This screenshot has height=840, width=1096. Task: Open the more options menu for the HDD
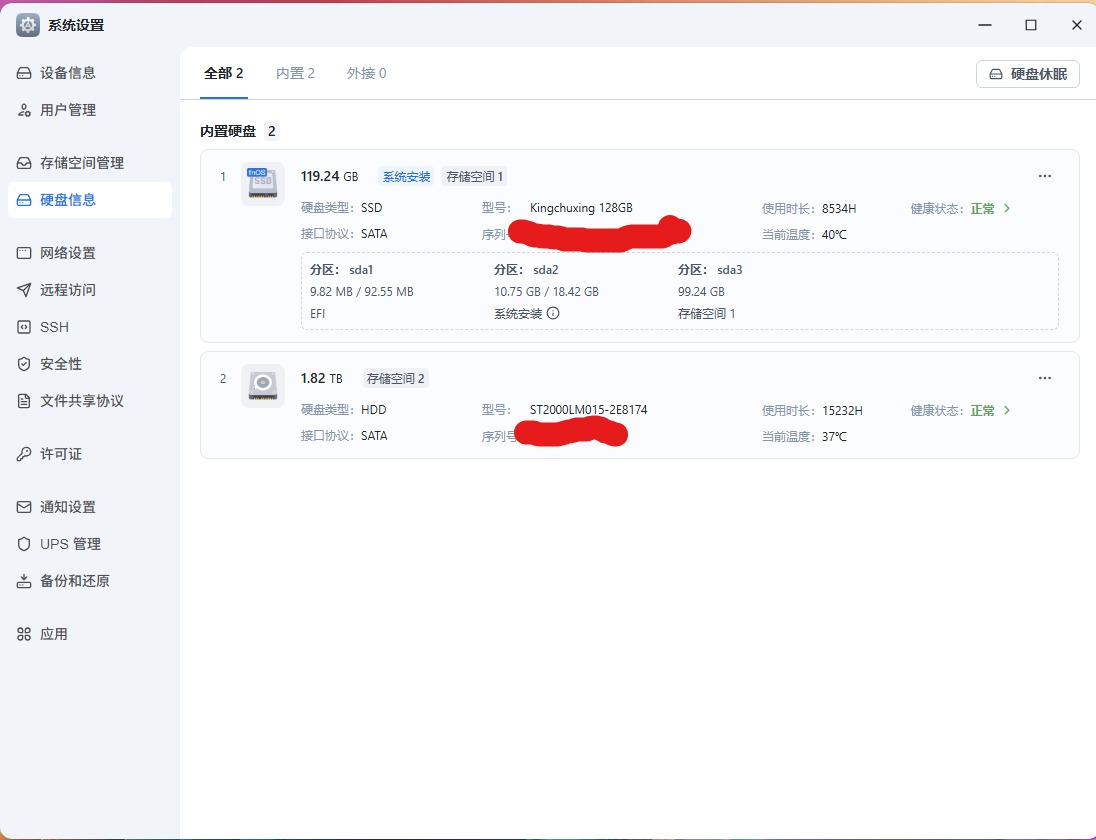1045,378
